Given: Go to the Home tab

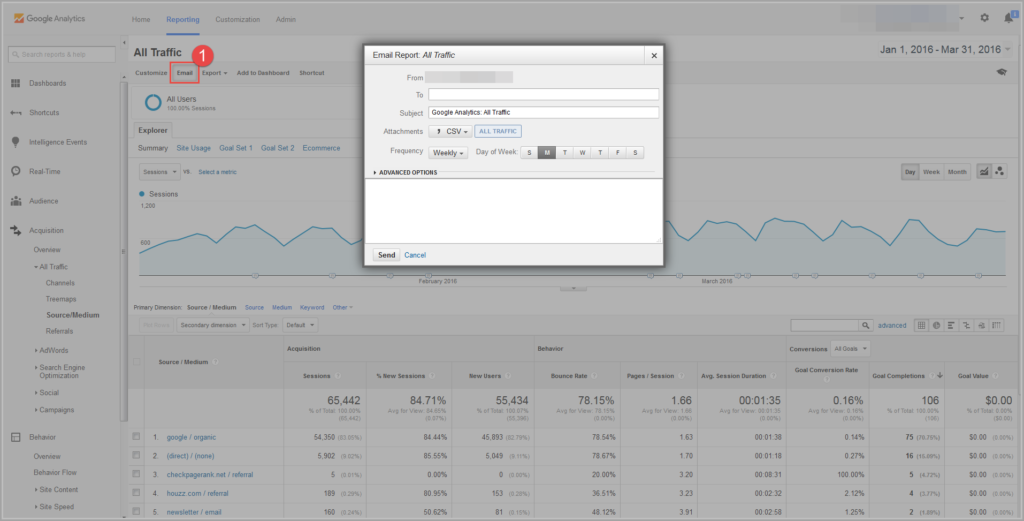Looking at the screenshot, I should 141,20.
